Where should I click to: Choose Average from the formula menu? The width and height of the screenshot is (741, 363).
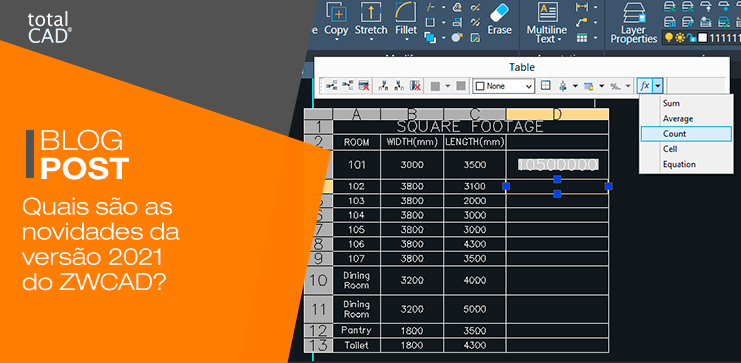pyautogui.click(x=686, y=118)
